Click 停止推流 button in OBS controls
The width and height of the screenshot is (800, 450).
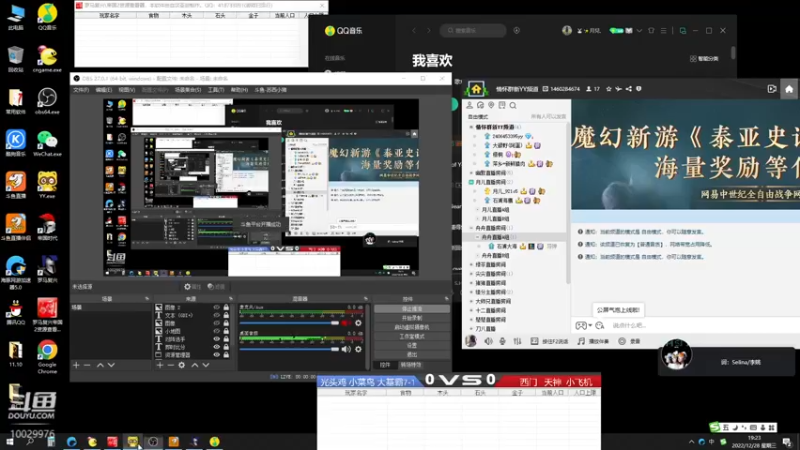point(412,309)
